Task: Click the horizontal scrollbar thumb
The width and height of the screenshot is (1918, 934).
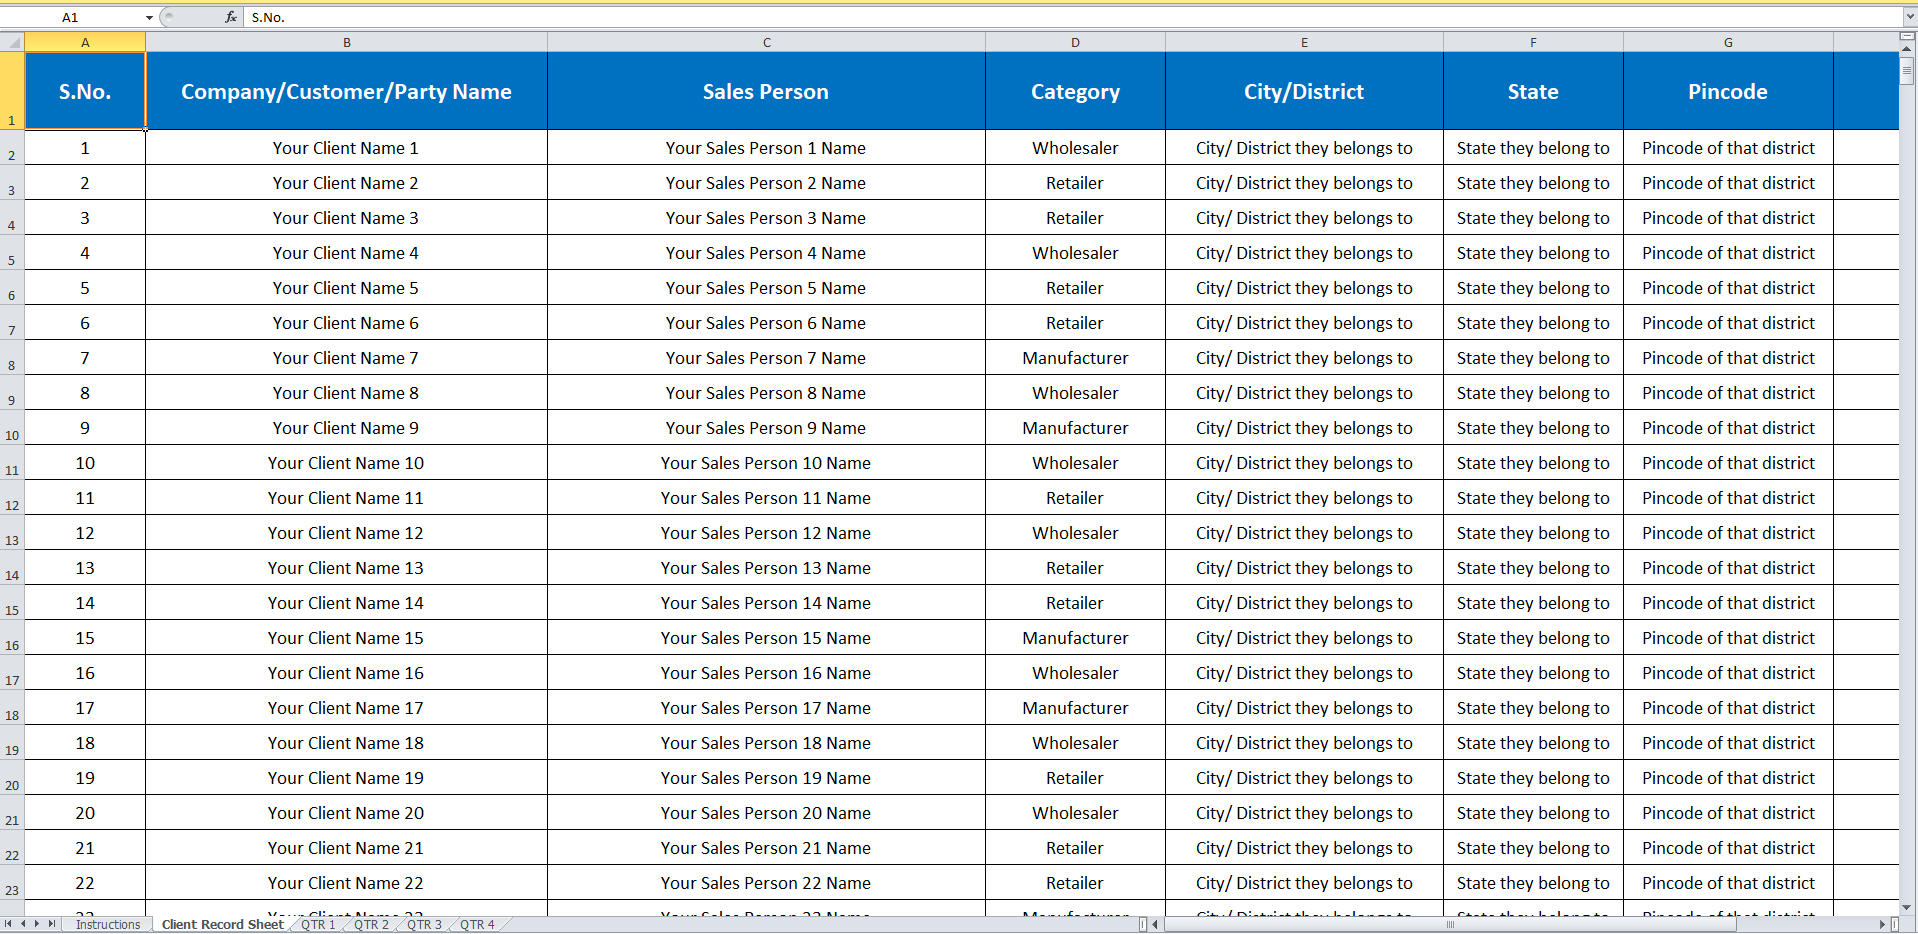Action: point(1450,924)
